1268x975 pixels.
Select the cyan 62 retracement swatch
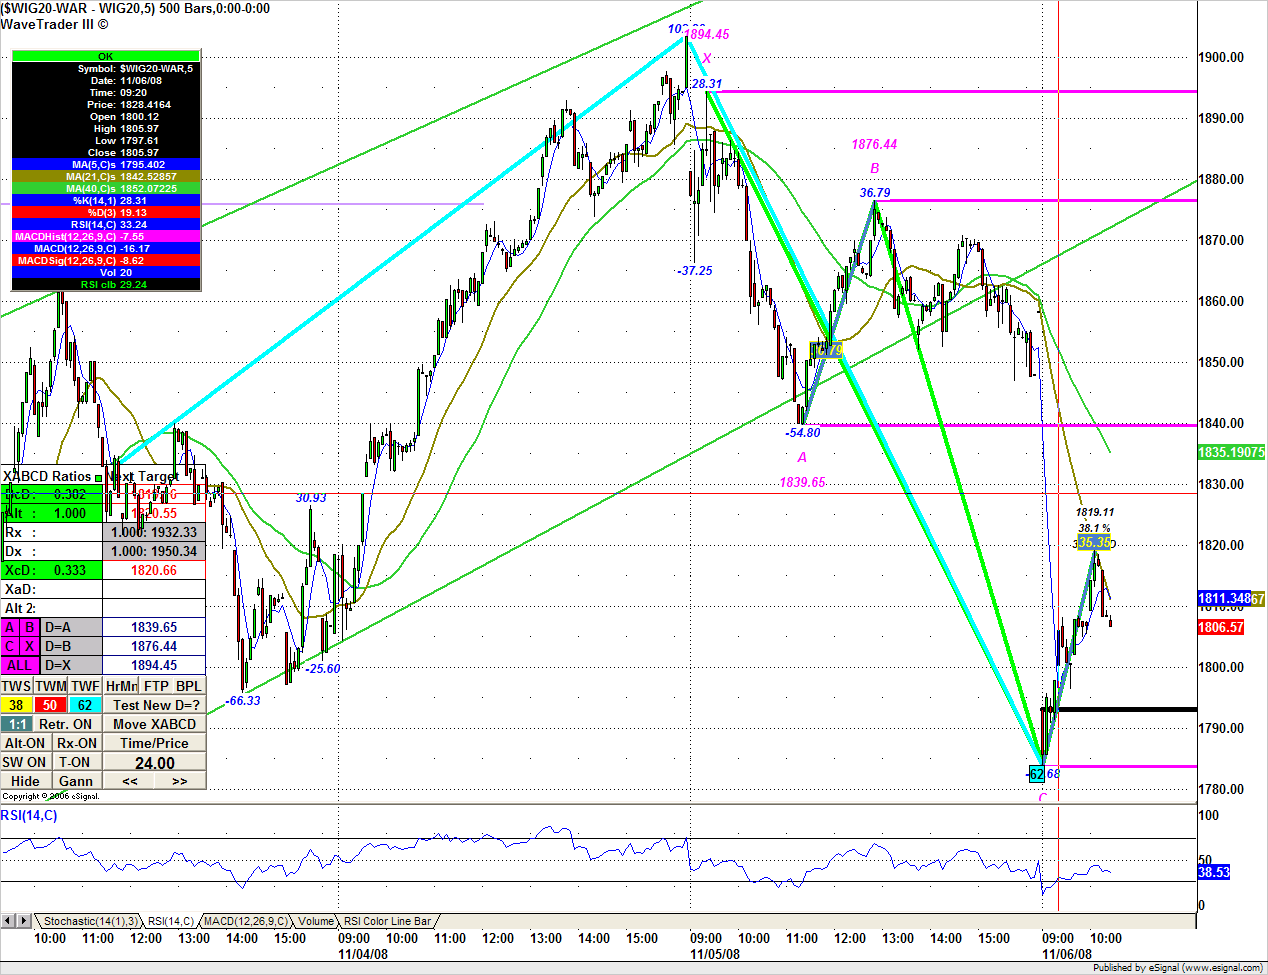[x=85, y=705]
